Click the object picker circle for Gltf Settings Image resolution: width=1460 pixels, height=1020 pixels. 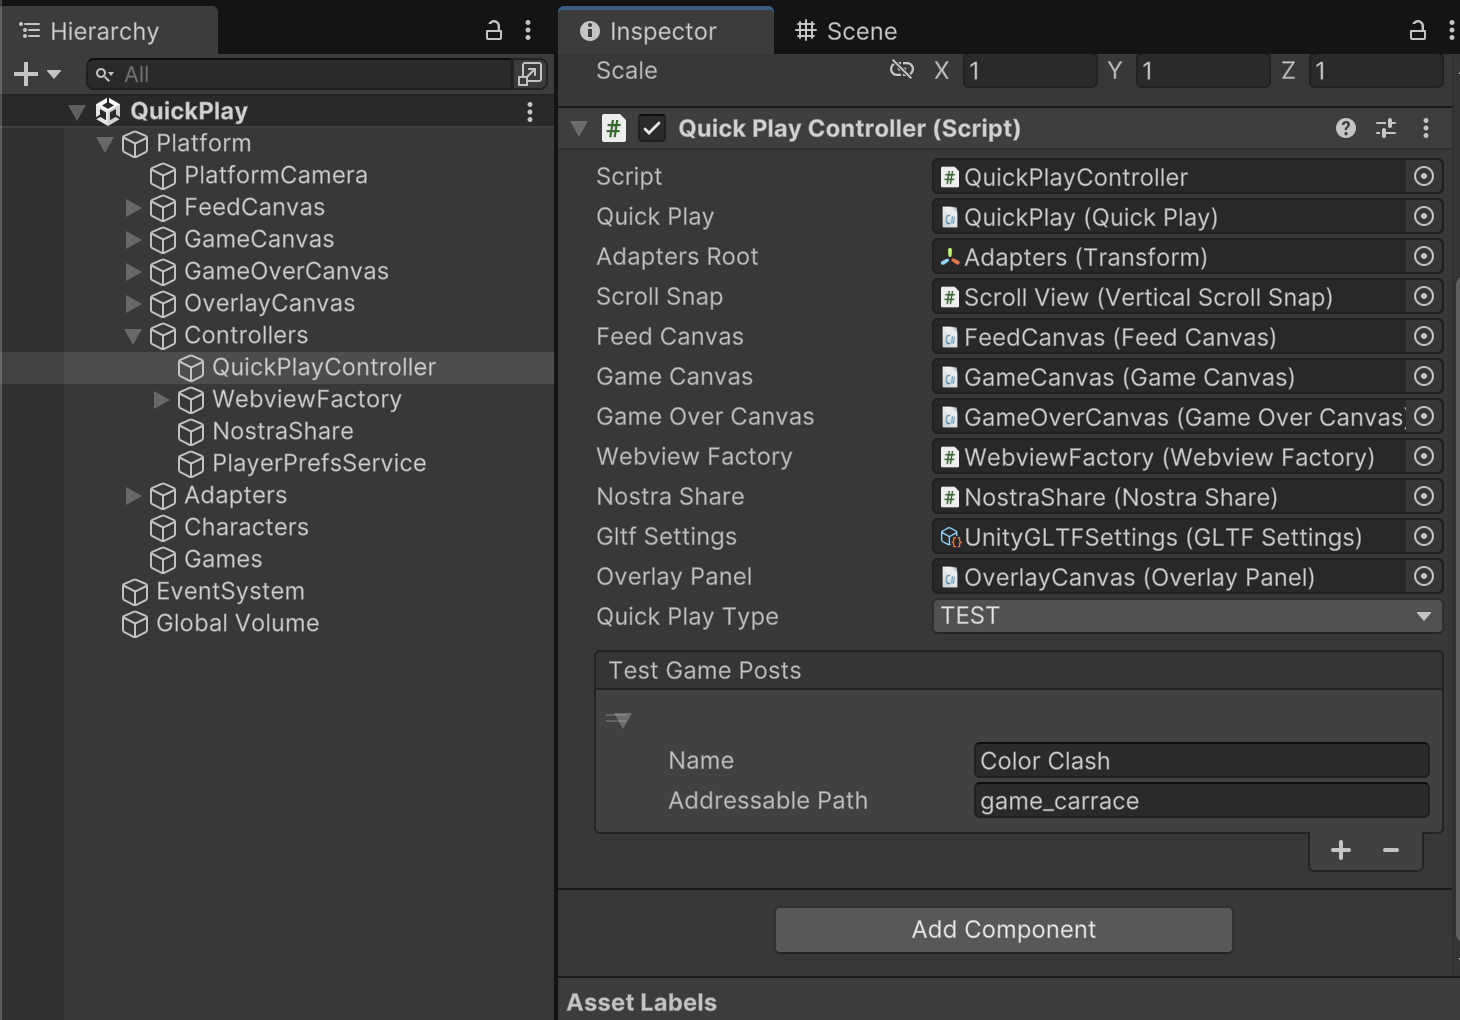point(1424,537)
